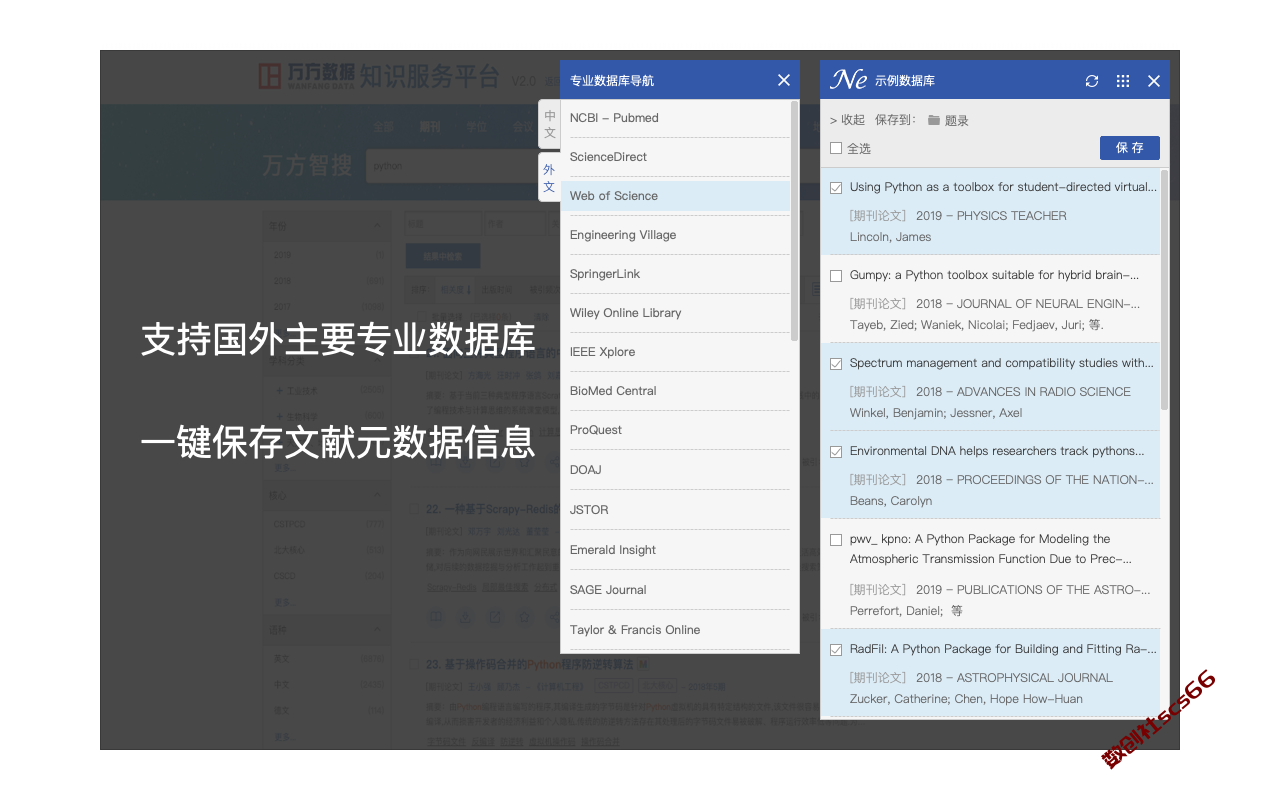Check the pwv_kpno Python Package entry

tap(836, 539)
